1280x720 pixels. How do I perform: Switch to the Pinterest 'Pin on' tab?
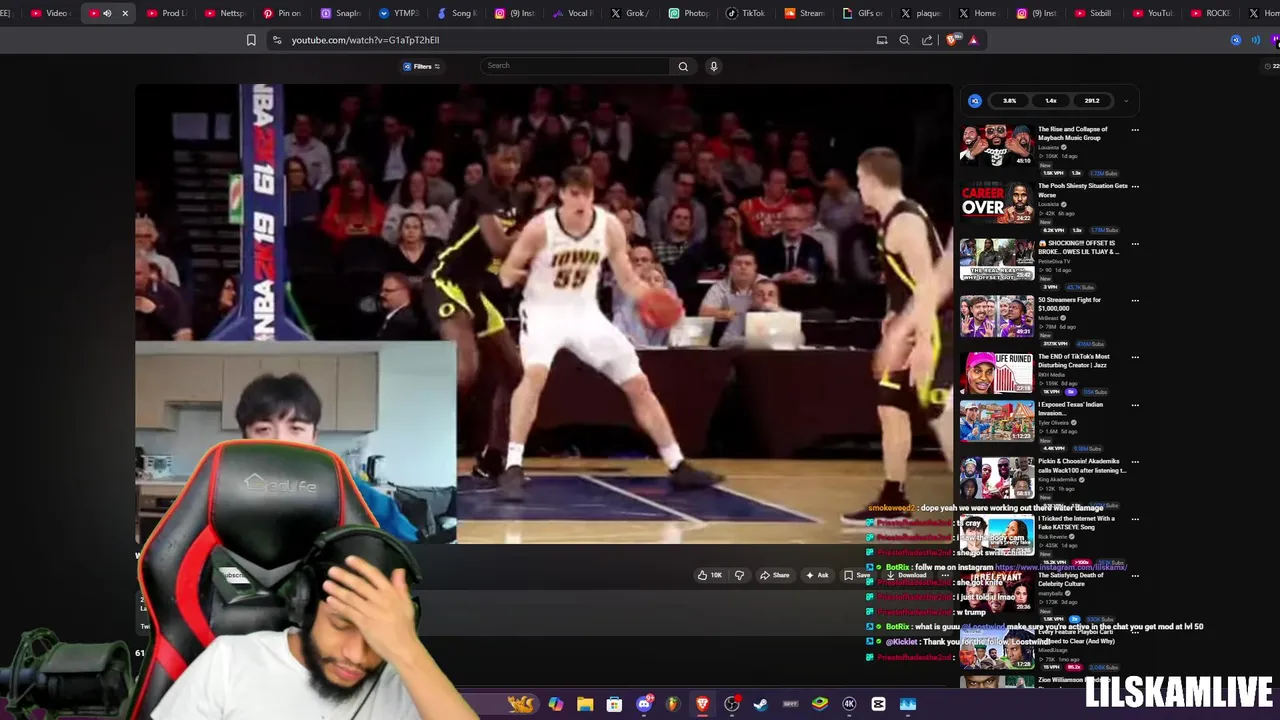pyautogui.click(x=282, y=13)
